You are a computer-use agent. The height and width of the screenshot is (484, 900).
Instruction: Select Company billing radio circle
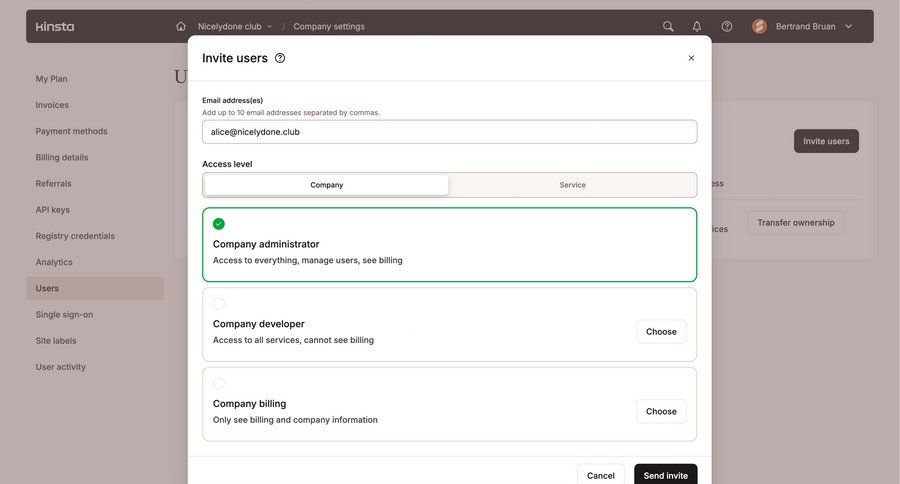[x=219, y=384]
